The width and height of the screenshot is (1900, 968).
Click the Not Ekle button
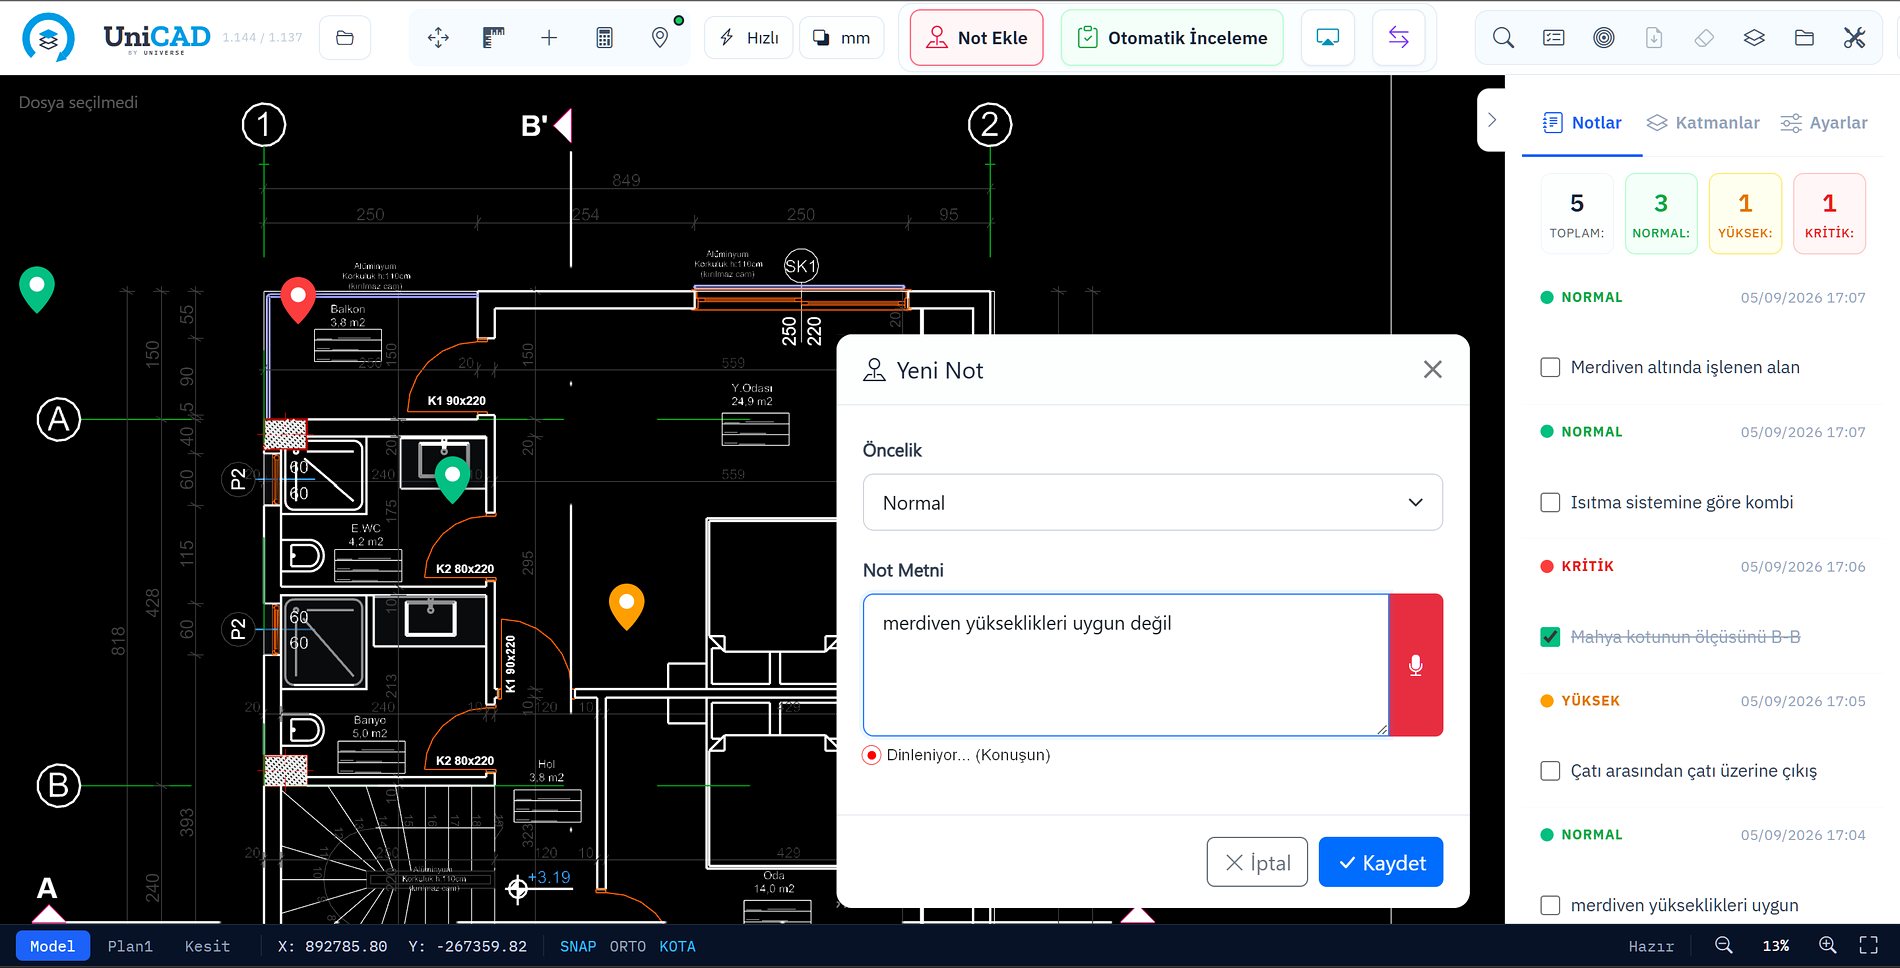point(977,38)
